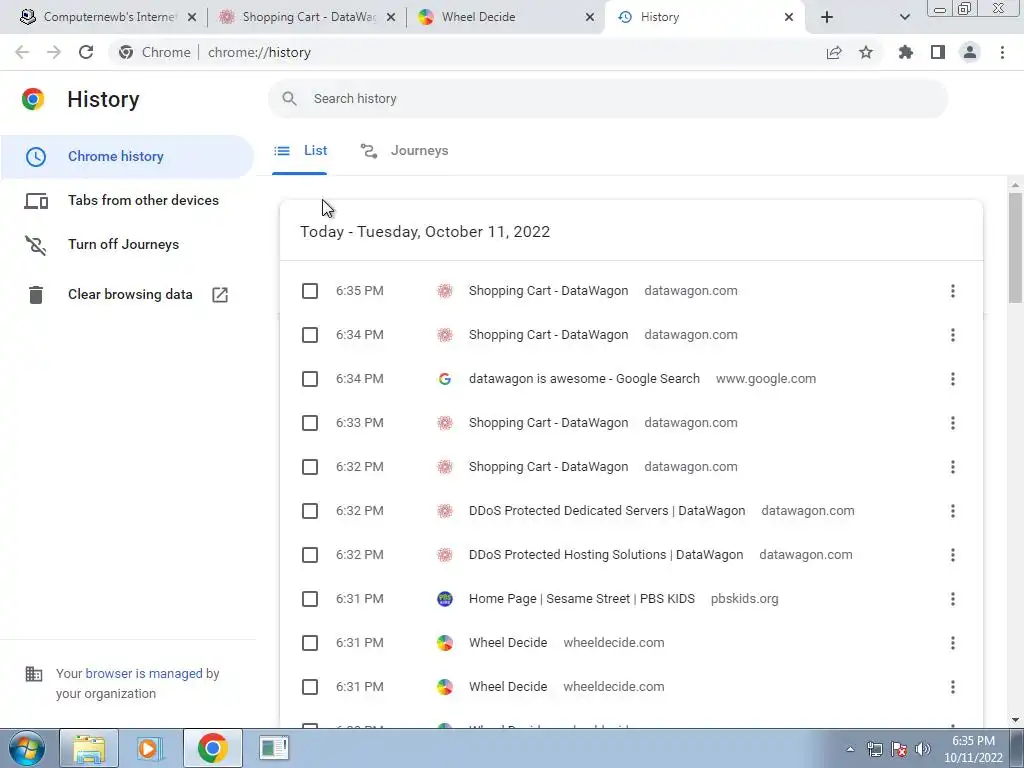This screenshot has width=1024, height=768.
Task: Check the Sesame Street PBS KIDS entry
Action: [310, 599]
